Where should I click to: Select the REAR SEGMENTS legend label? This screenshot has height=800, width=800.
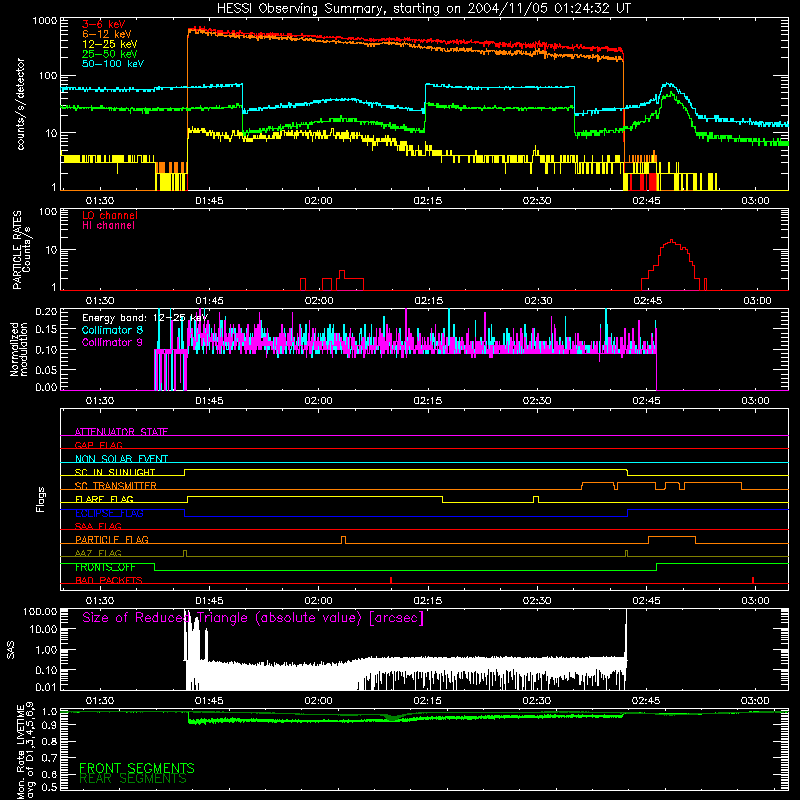[133, 779]
